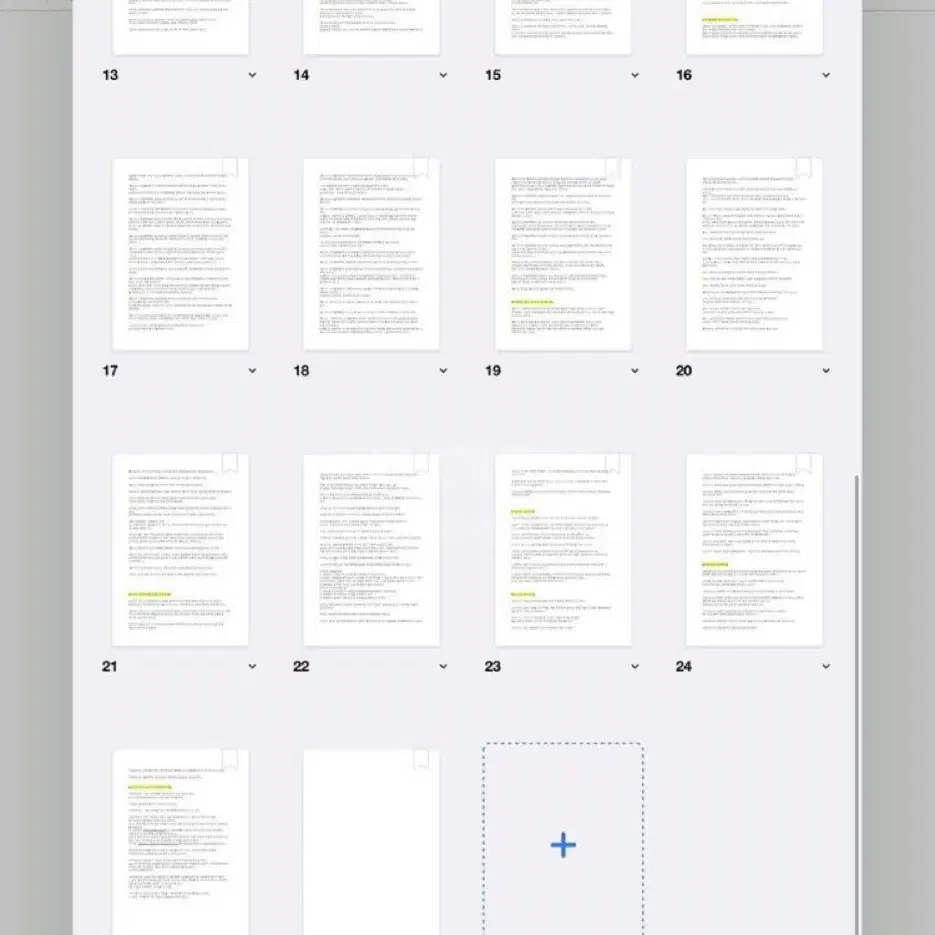Screen dimensions: 935x935
Task: Show the page 23 options menu chevron
Action: coord(634,667)
